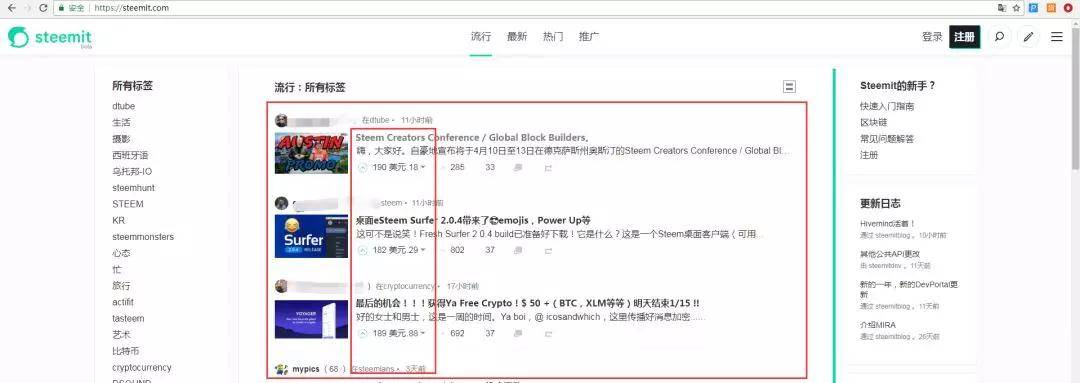This screenshot has width=1080, height=383.
Task: Select the tasteem tag
Action: 129,319
